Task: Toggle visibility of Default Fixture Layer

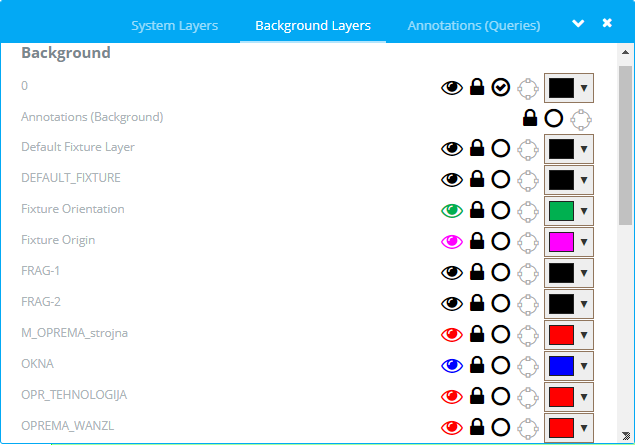Action: [x=452, y=149]
